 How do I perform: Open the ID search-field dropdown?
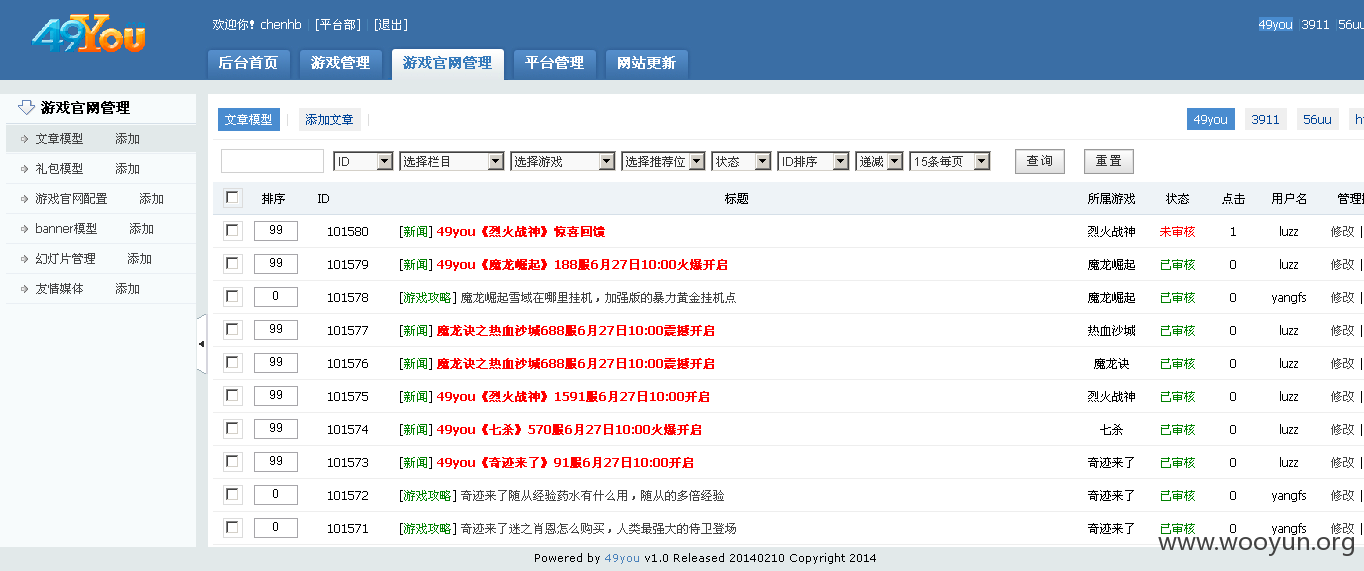pos(363,161)
